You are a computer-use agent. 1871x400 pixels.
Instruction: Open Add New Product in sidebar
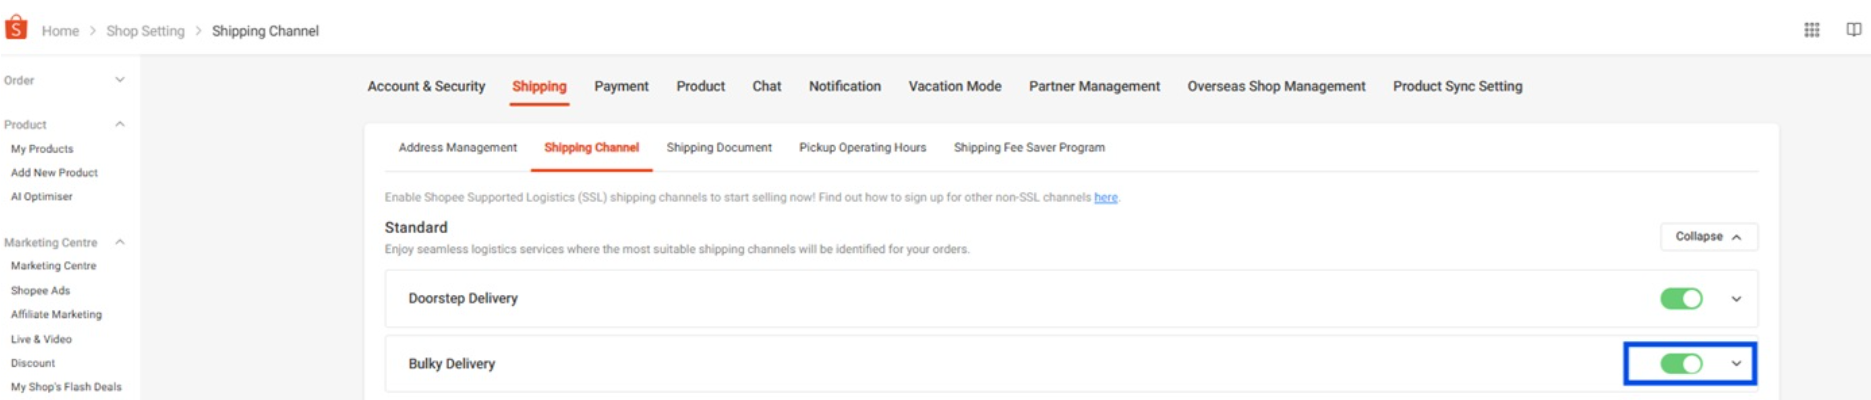click(54, 173)
